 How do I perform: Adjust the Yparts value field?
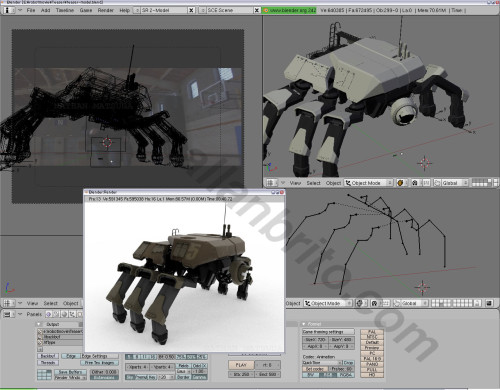(x=161, y=367)
